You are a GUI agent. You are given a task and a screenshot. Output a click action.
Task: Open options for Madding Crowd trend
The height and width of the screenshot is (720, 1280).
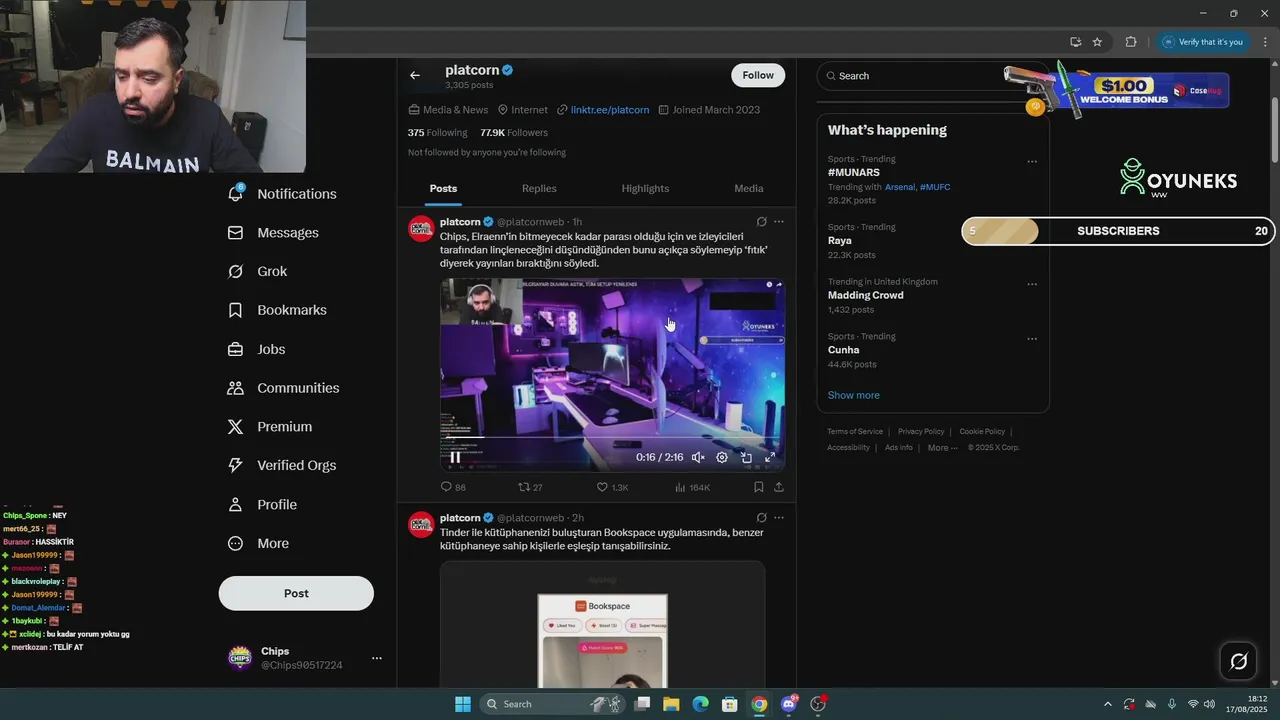[1032, 284]
